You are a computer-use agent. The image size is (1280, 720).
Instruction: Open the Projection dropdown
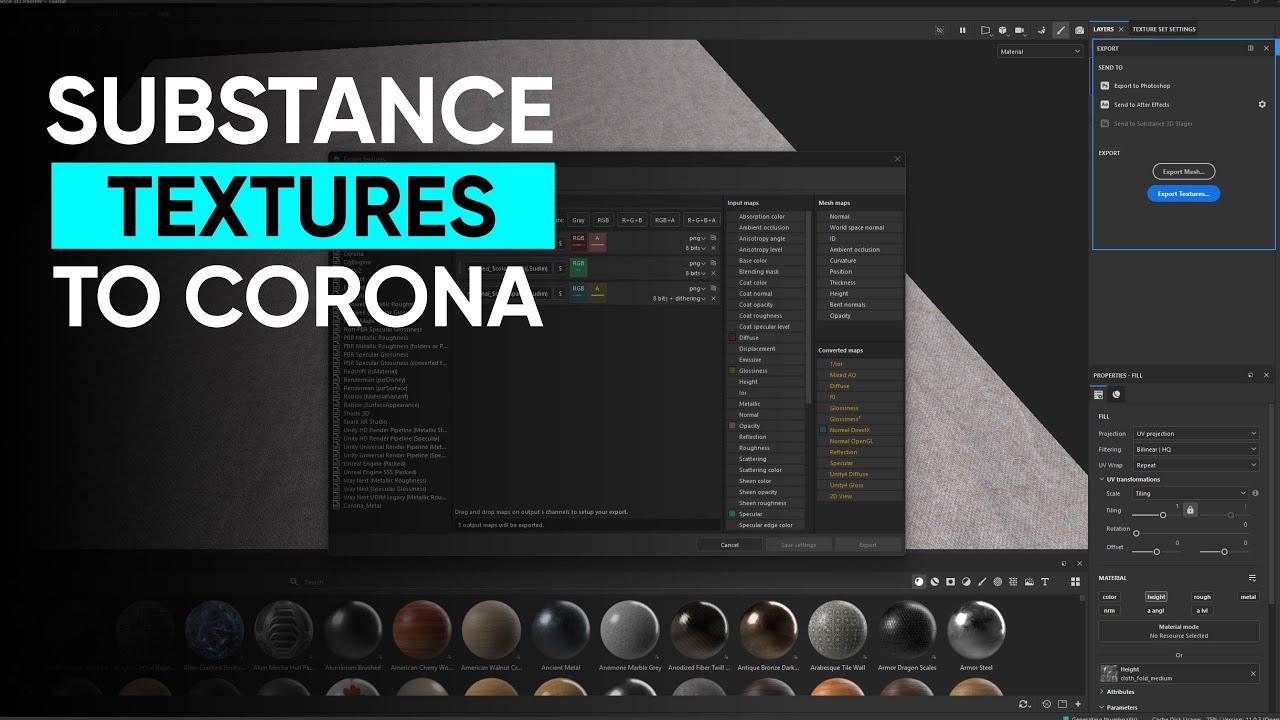(1195, 434)
